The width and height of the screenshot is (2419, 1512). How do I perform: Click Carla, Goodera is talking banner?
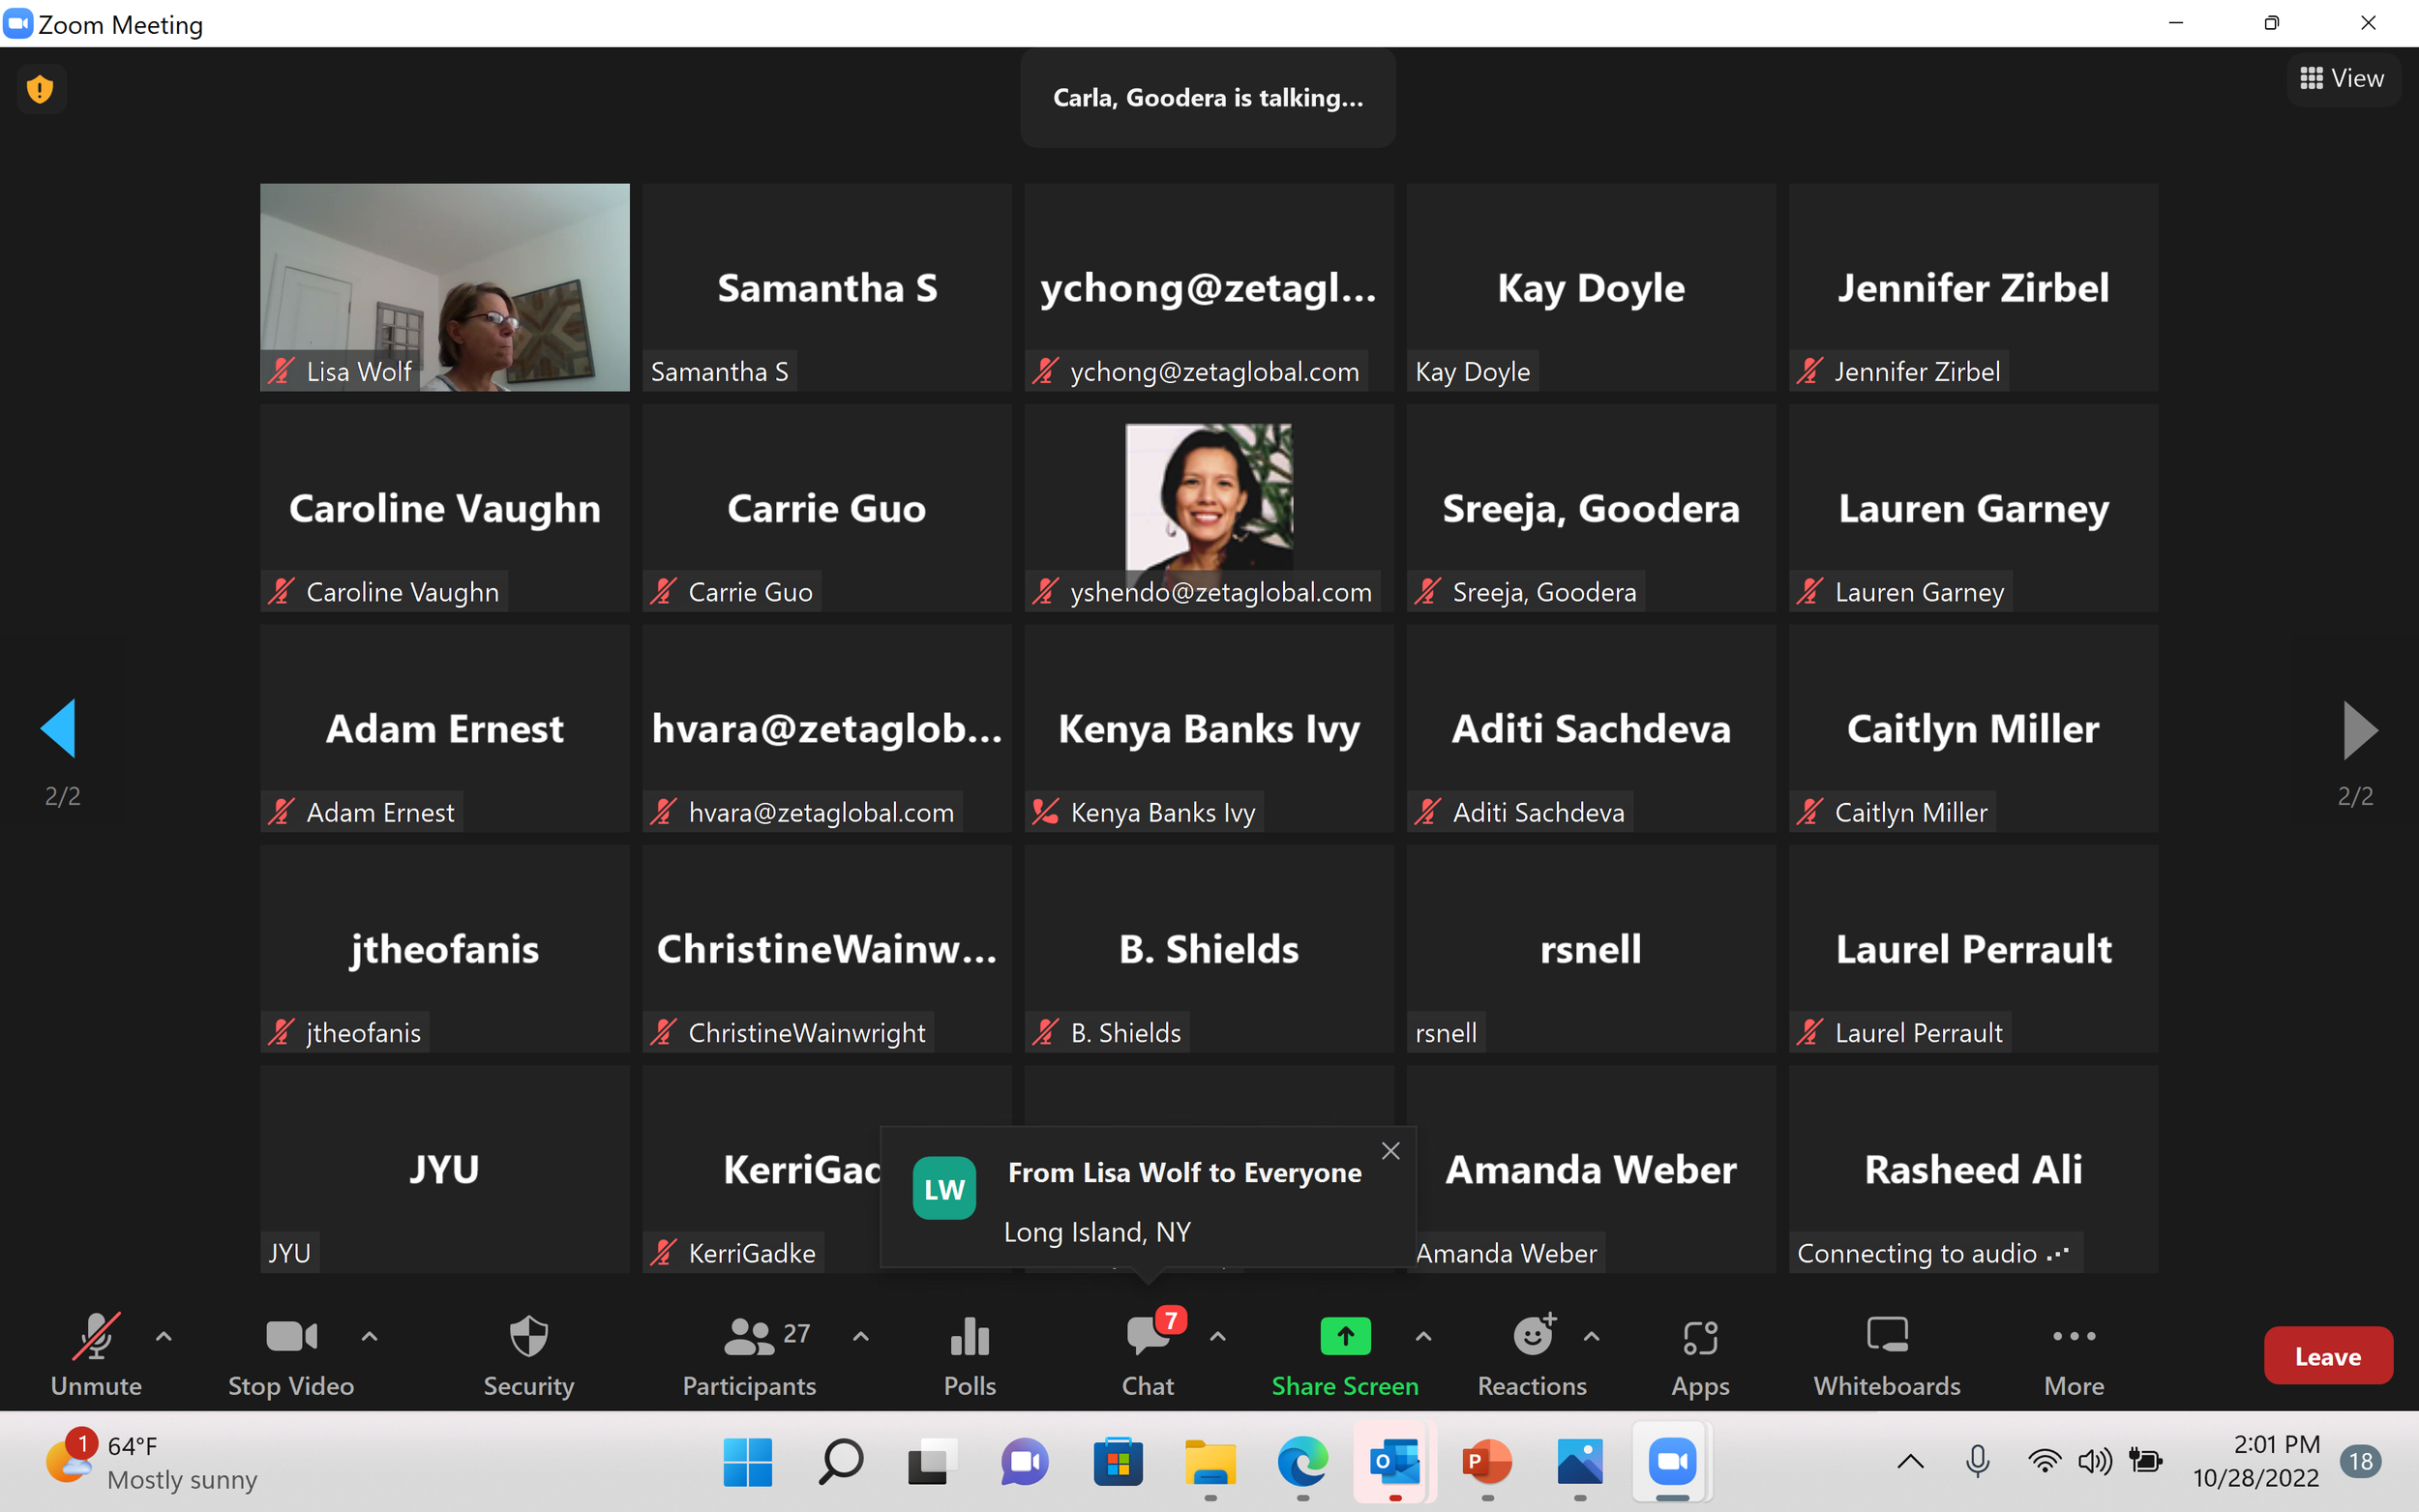point(1208,98)
